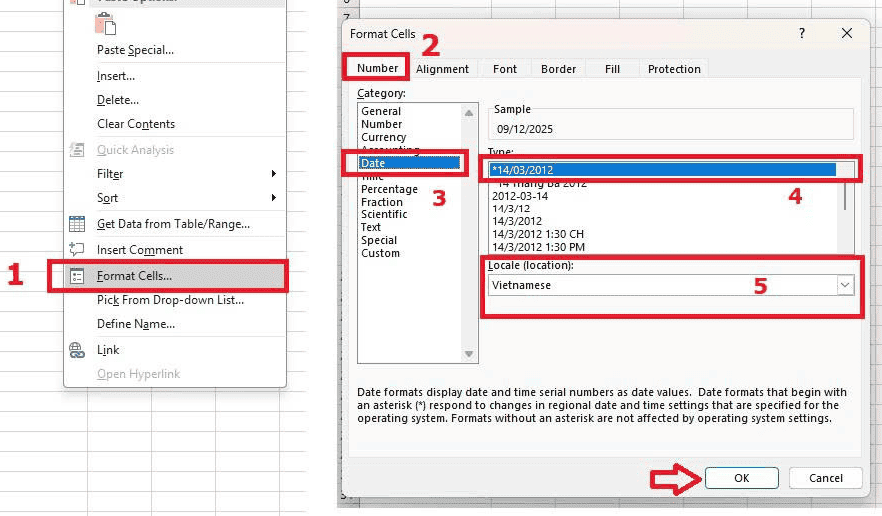
Task: Select Fraction category
Action: (x=382, y=202)
